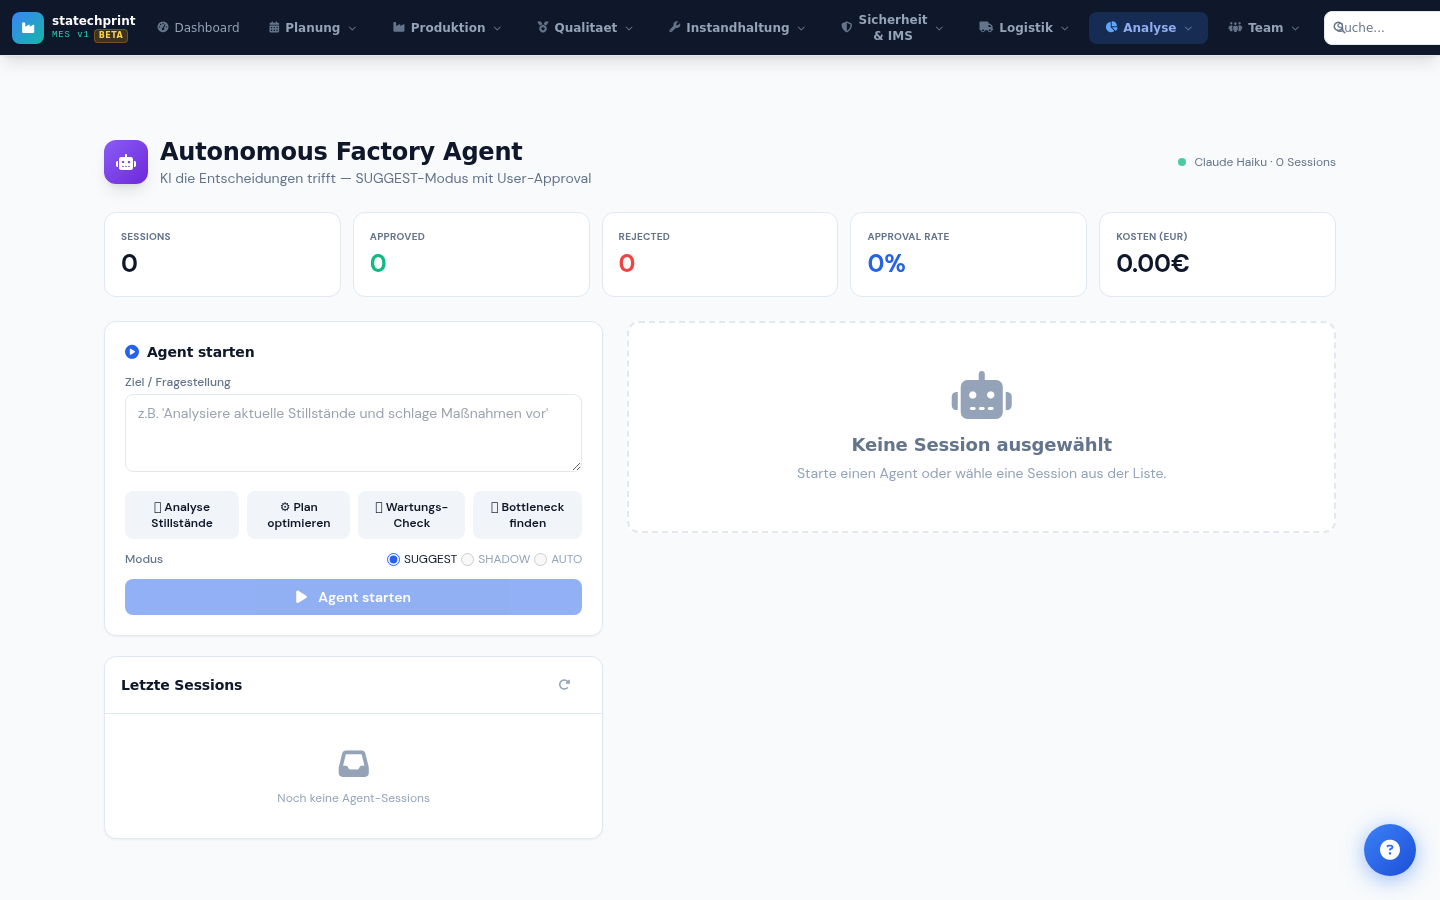Click the APPROVAL RATE 0% value
Viewport: 1440px width, 900px height.
pos(886,263)
